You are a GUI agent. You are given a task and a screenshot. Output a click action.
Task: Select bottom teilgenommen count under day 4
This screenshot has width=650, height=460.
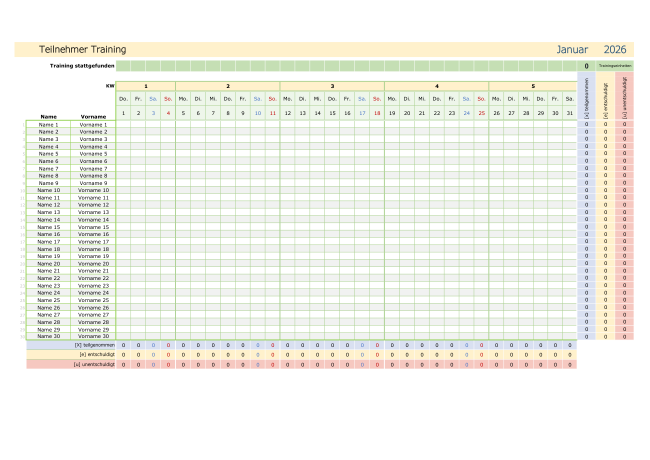point(168,345)
